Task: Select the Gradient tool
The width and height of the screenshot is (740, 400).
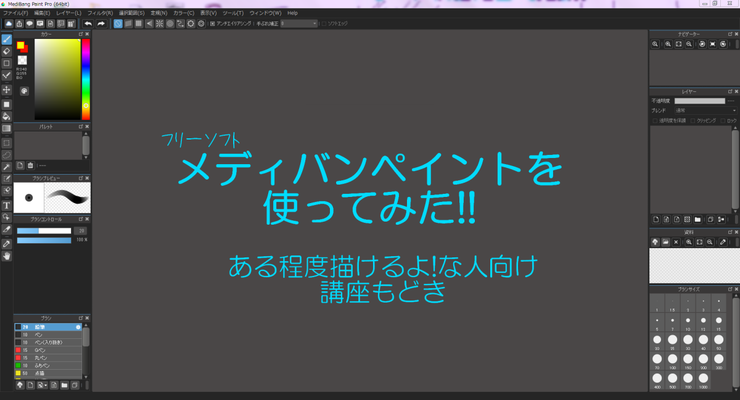Action: (x=7, y=128)
